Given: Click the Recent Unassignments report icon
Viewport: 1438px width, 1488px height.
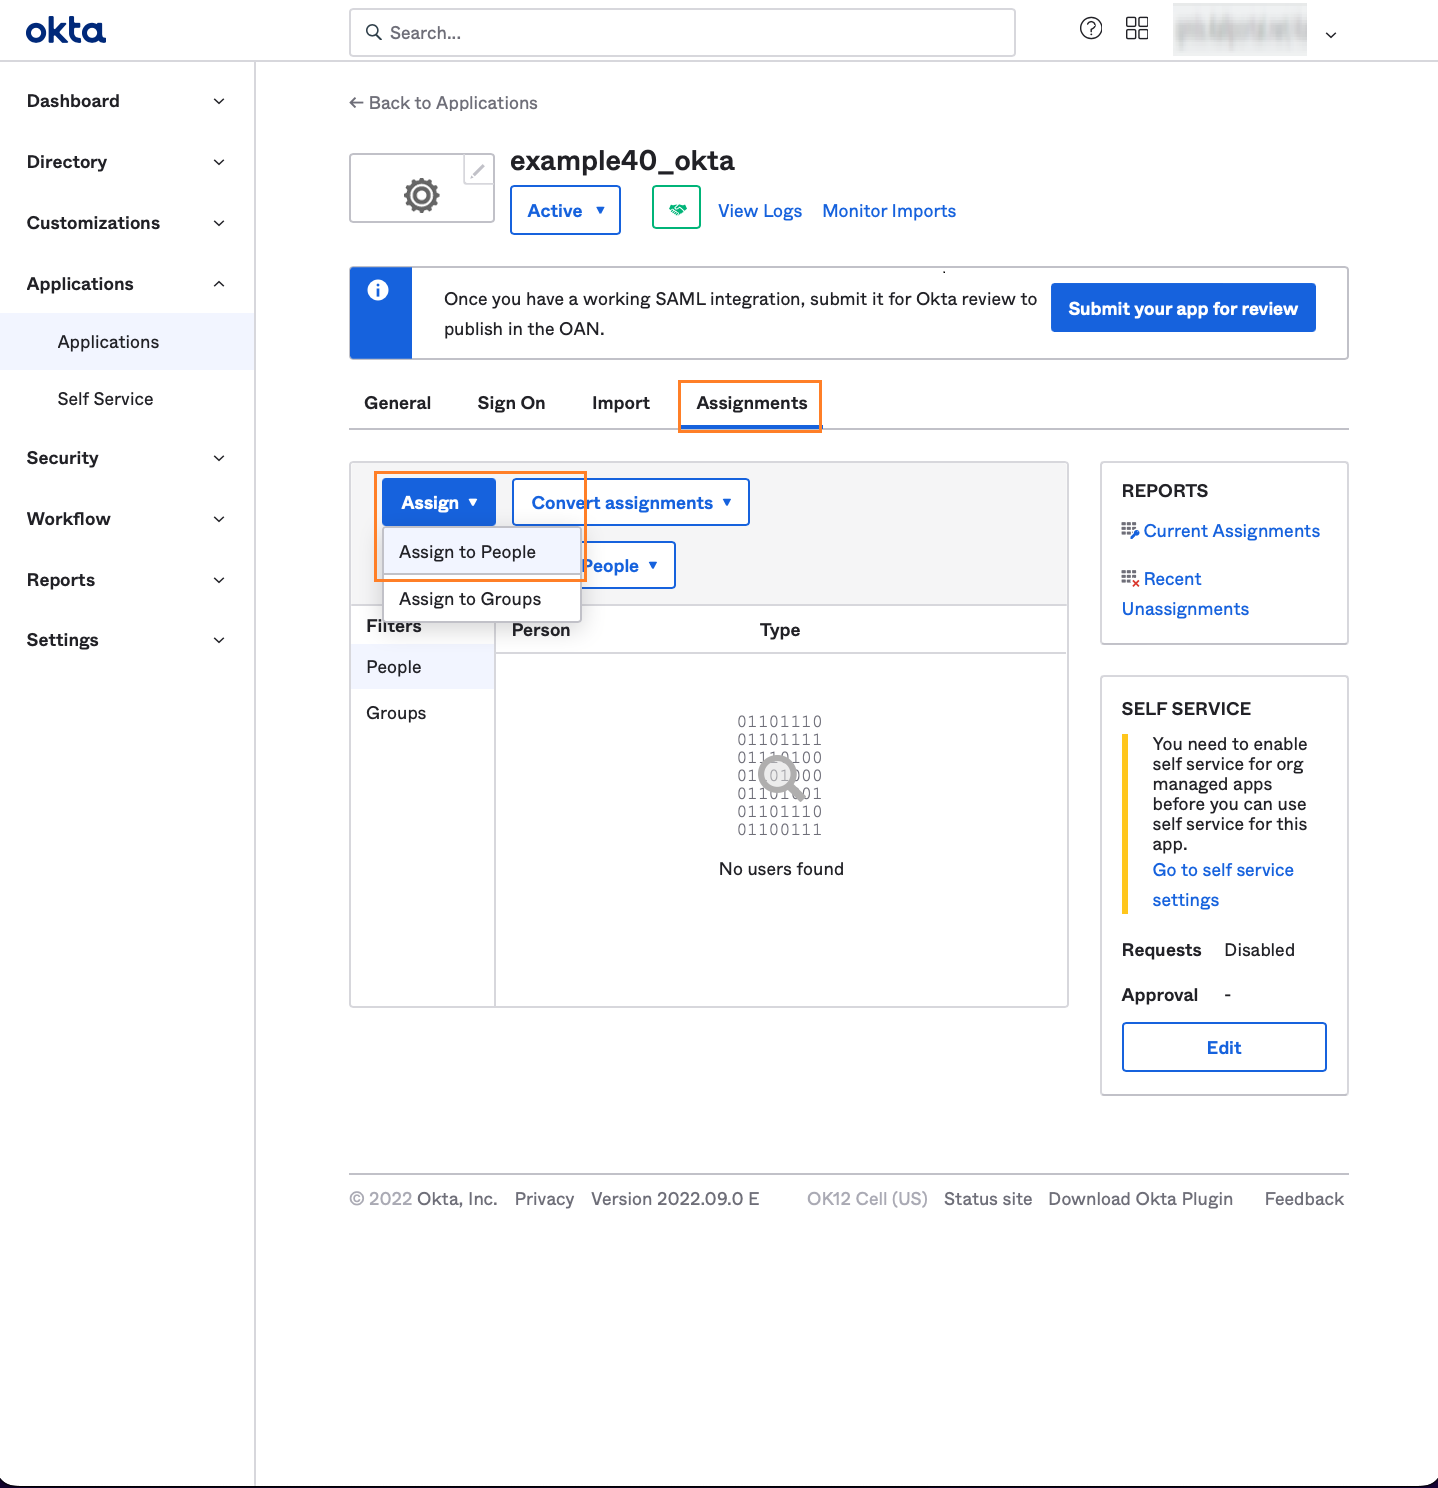Looking at the screenshot, I should point(1130,578).
